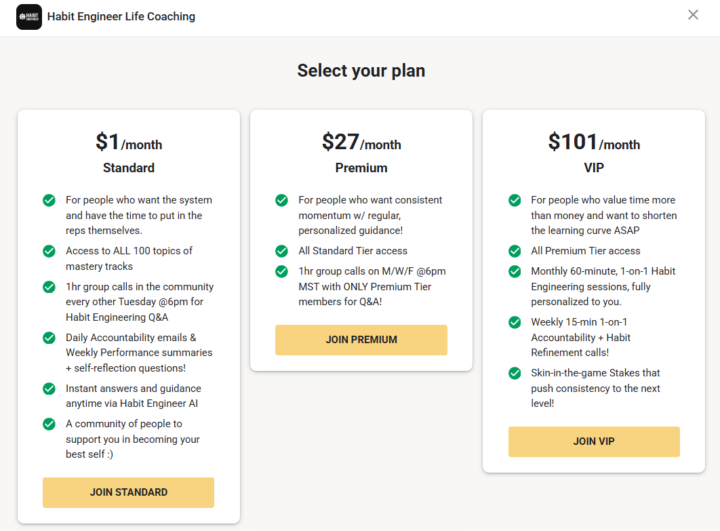Click green checkmark beside 'Access to ALL 100 topics'
Viewport: 720px width, 531px height.
tap(49, 251)
